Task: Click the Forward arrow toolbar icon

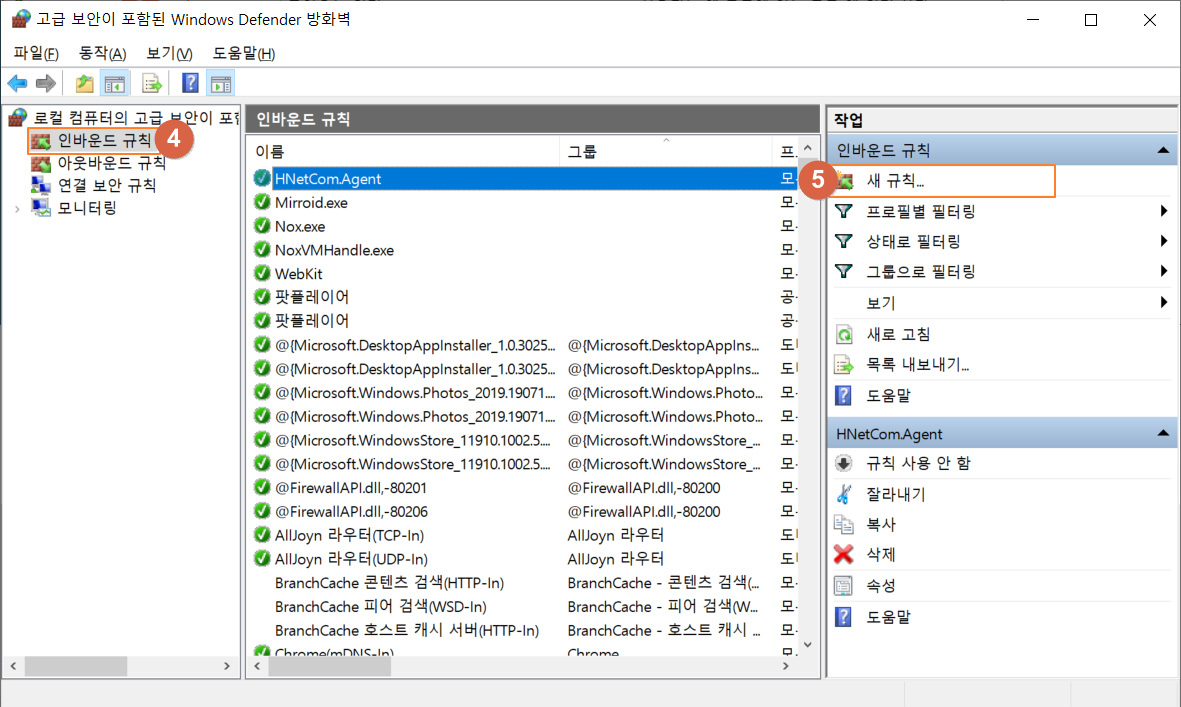Action: pos(46,84)
